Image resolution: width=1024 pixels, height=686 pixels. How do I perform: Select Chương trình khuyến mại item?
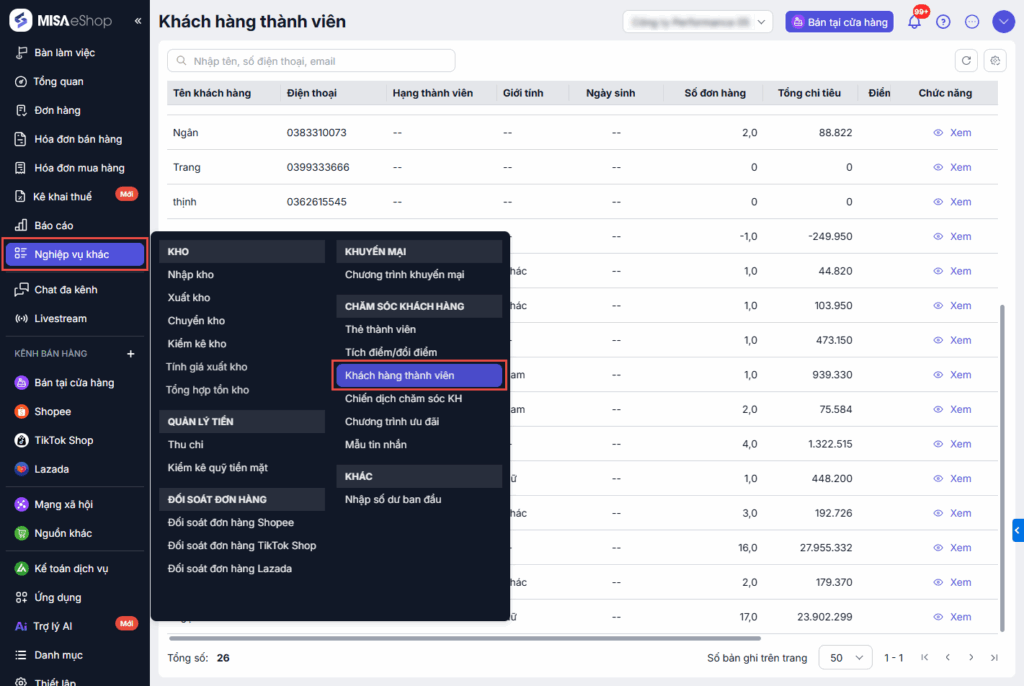tap(404, 274)
